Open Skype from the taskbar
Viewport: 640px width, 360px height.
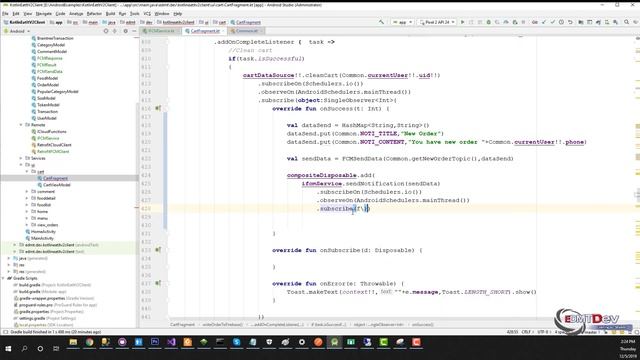[x=236, y=342]
